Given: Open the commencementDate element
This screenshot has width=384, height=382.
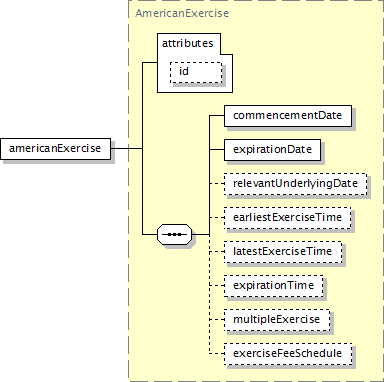Looking at the screenshot, I should pos(288,116).
